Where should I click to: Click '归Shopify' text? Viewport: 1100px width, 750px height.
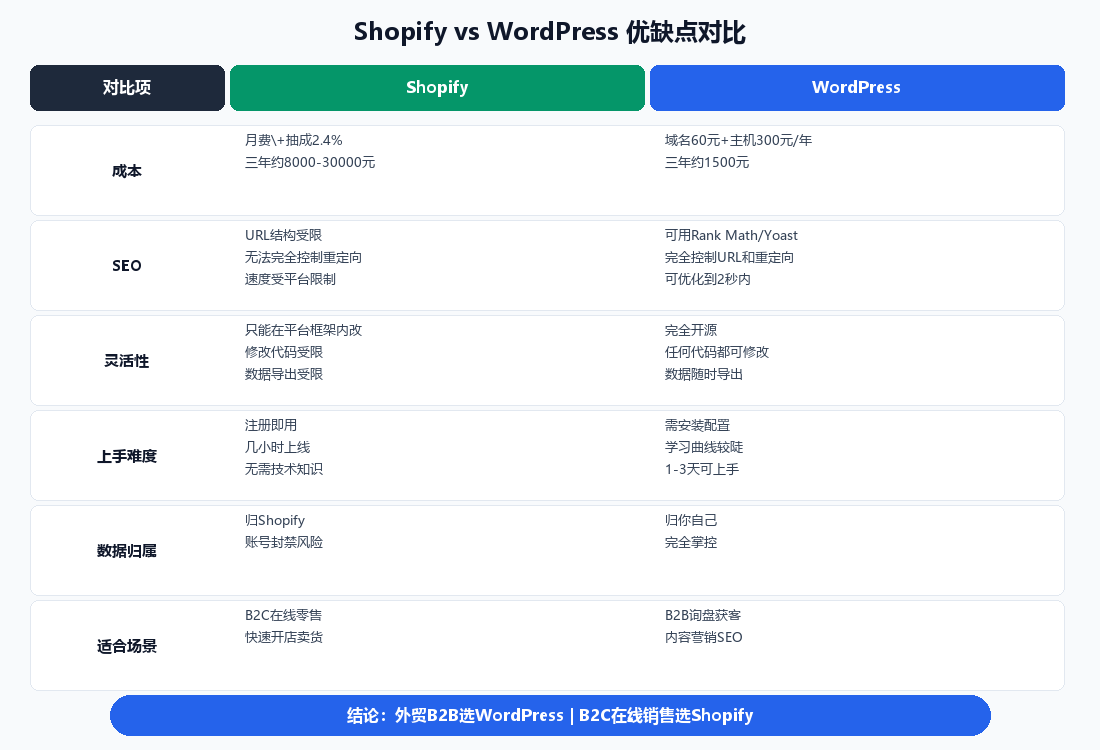point(274,520)
